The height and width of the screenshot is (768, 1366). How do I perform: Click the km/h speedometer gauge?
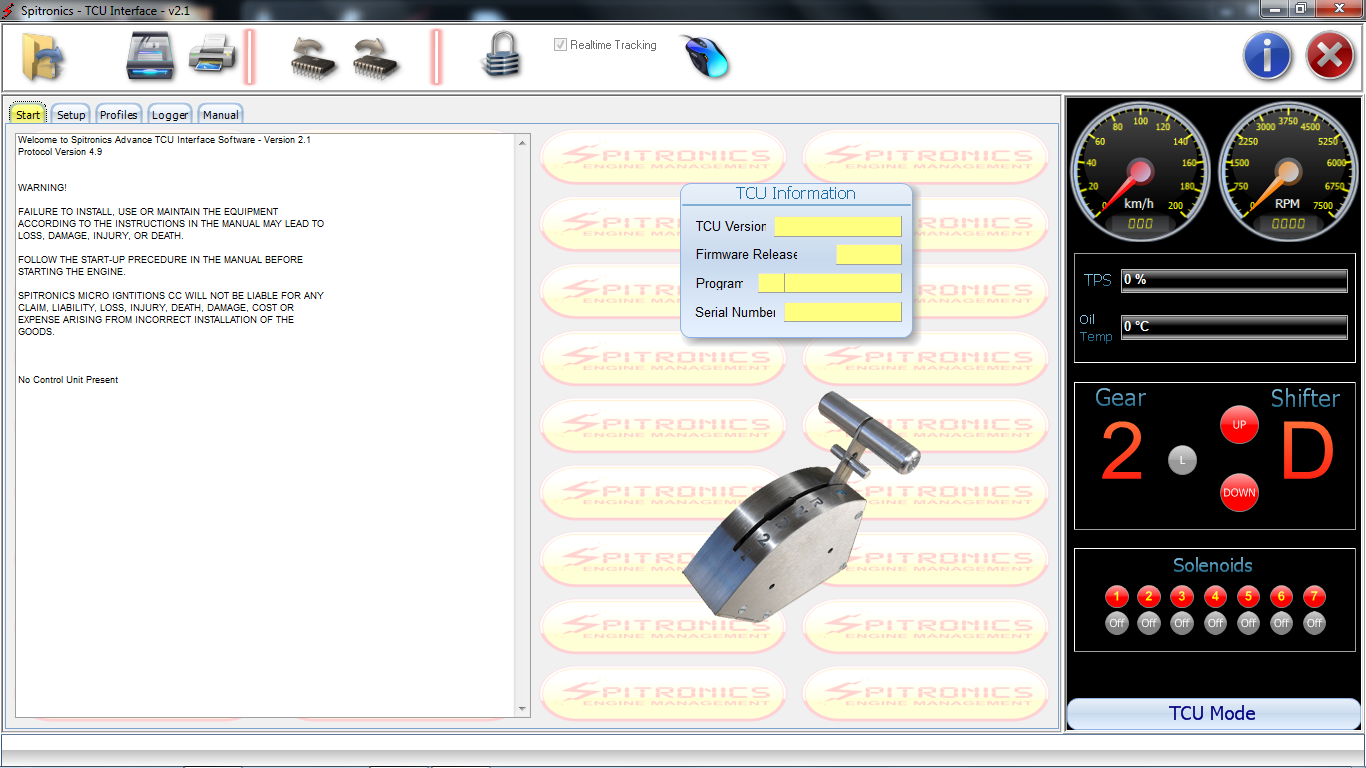pyautogui.click(x=1139, y=171)
